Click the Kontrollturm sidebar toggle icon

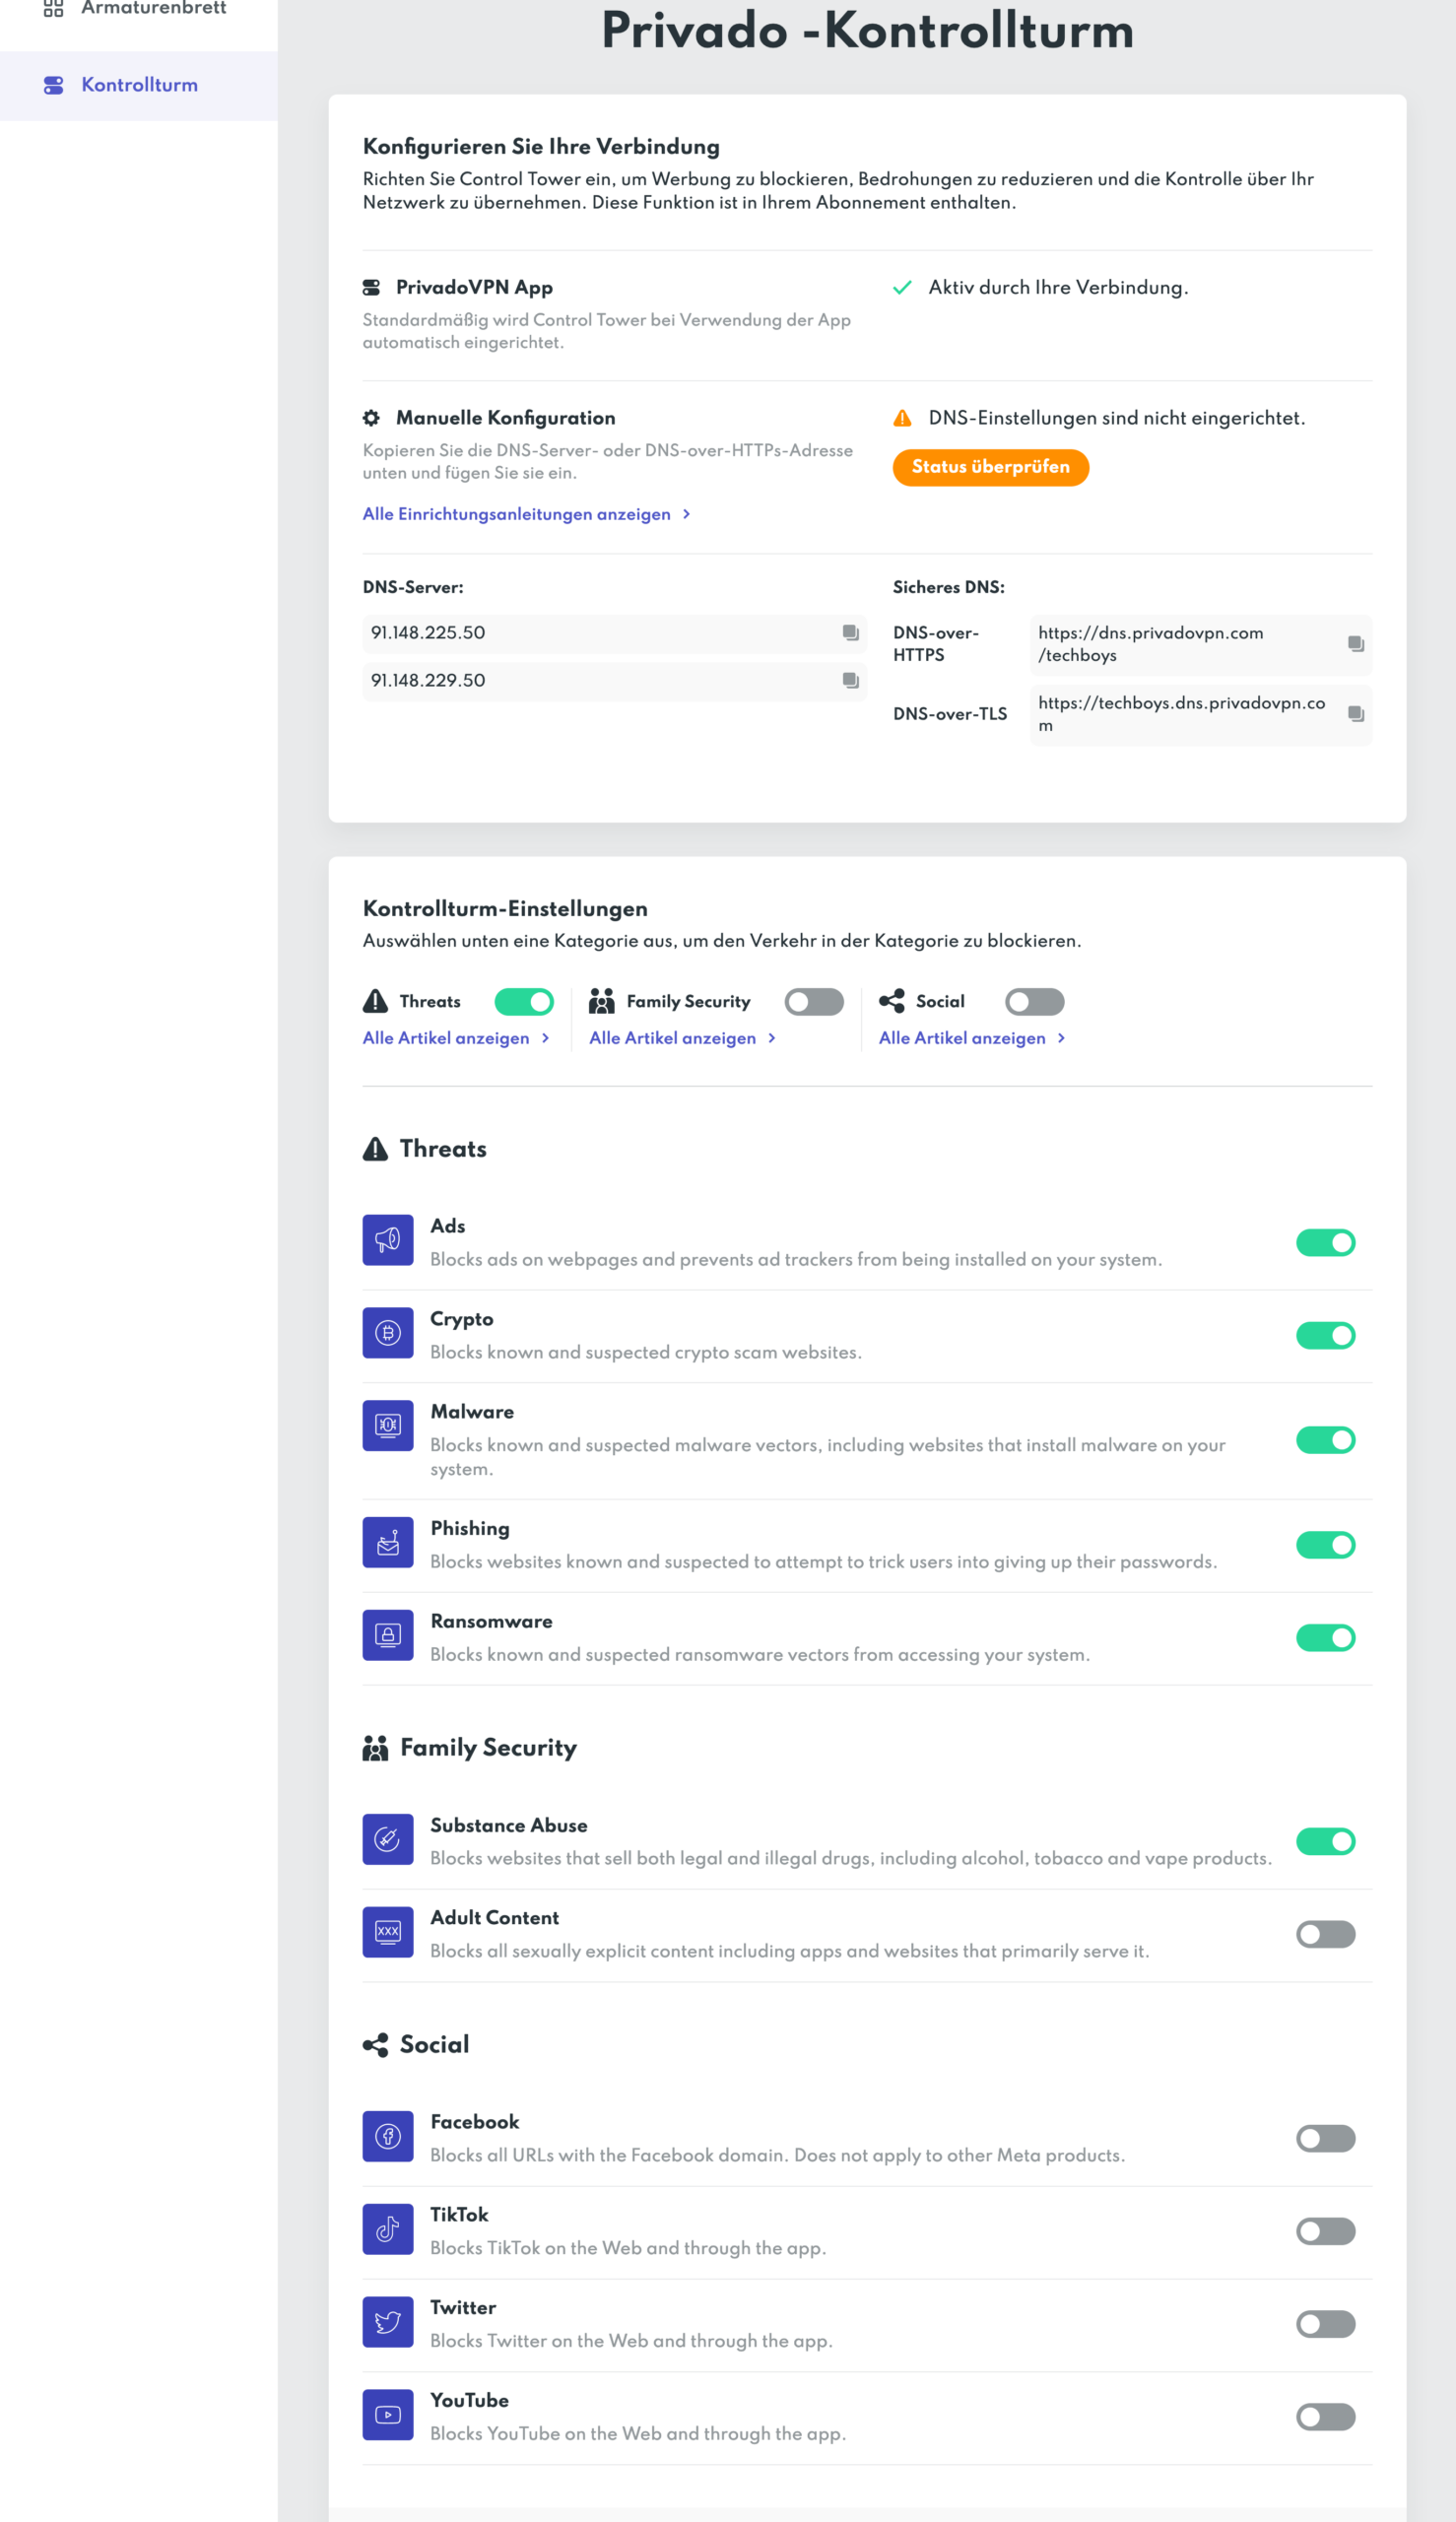(54, 85)
